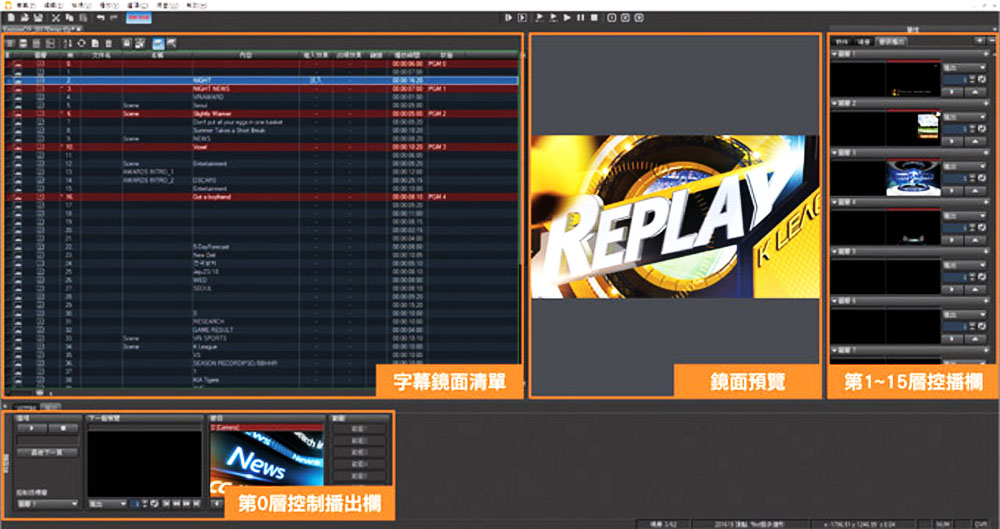This screenshot has height=529, width=1000.
Task: Select the row 'SEASON RECORD'
Action: point(261,363)
